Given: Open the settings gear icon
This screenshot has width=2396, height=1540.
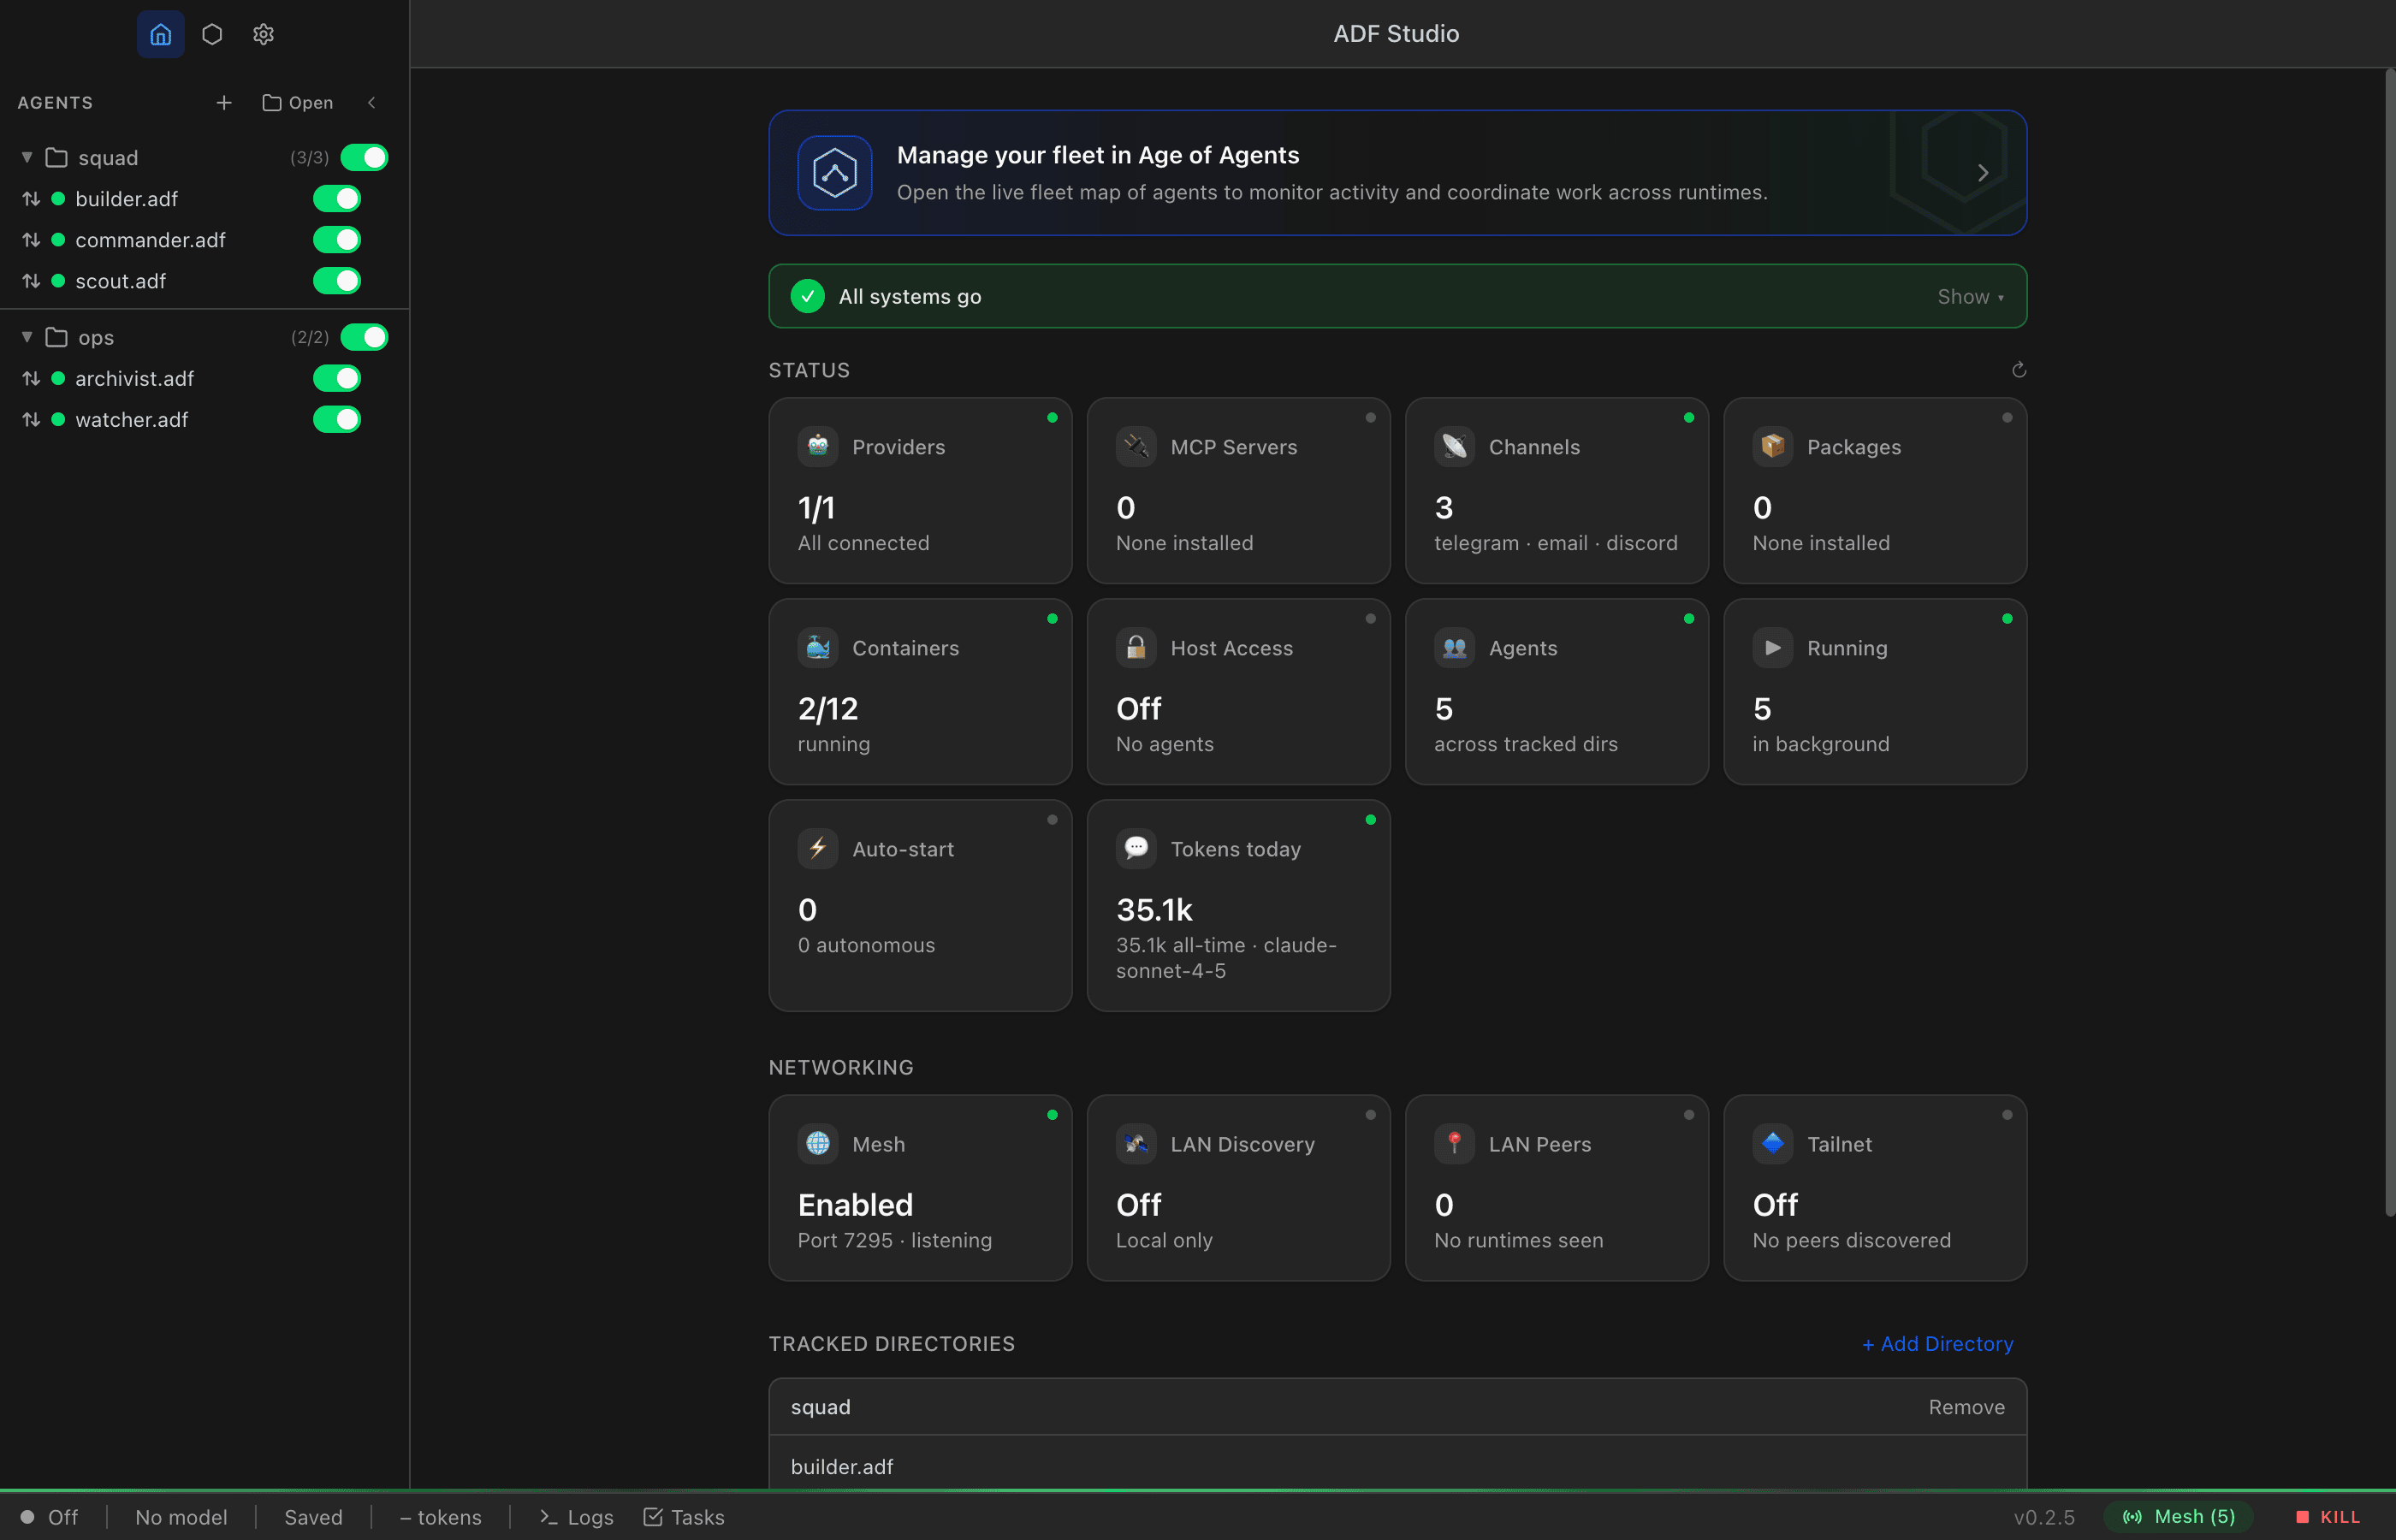Looking at the screenshot, I should click(263, 34).
